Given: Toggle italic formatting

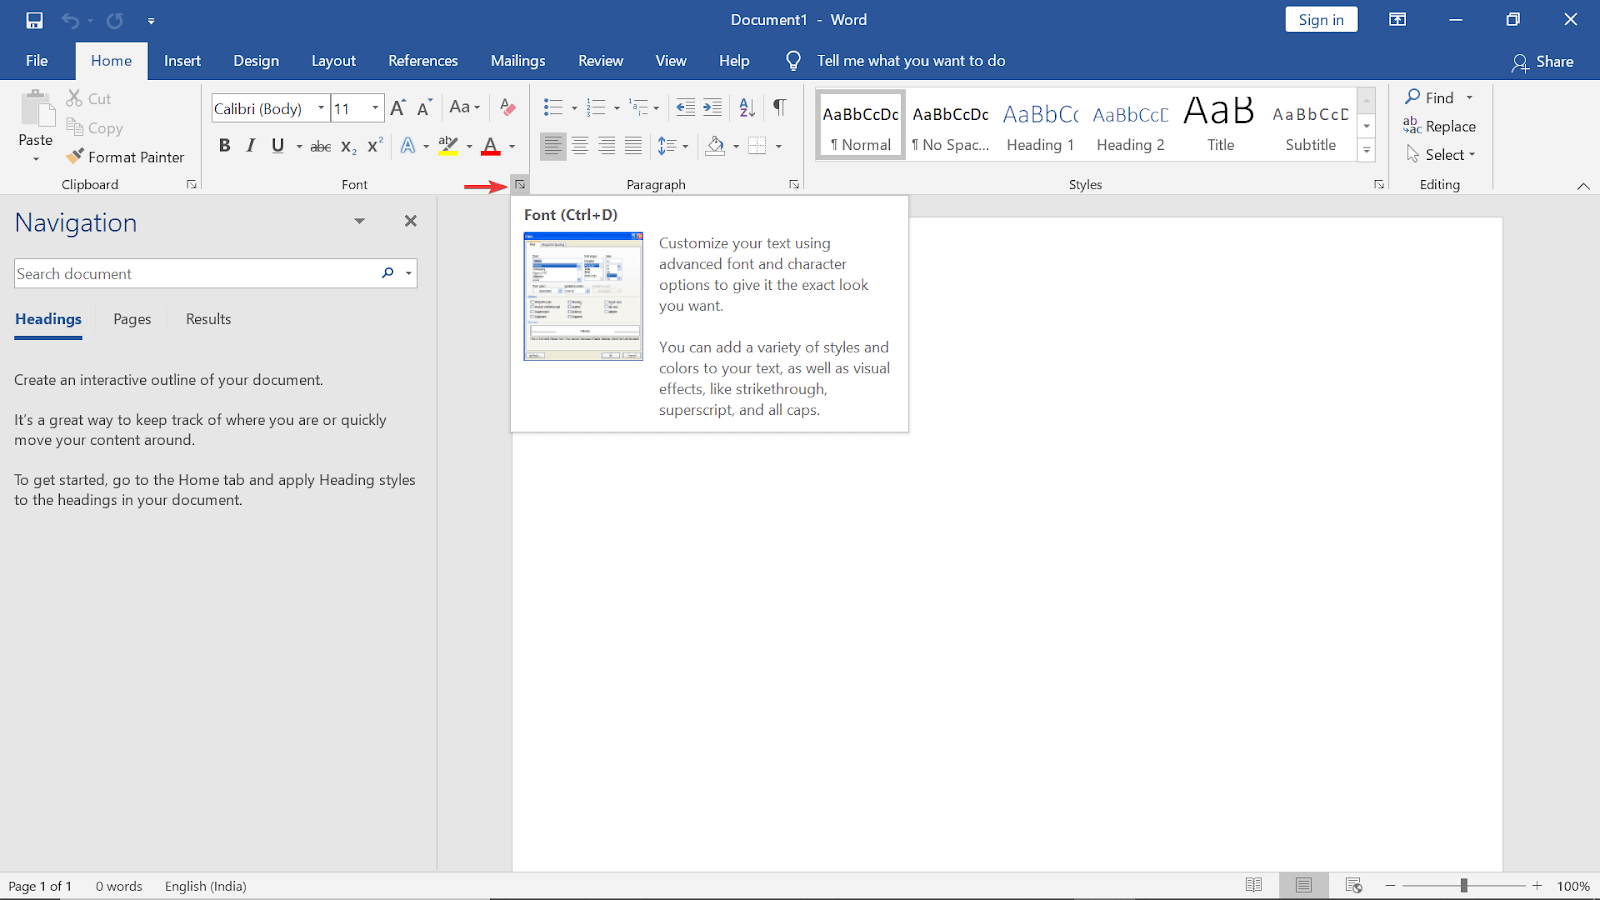Looking at the screenshot, I should (251, 145).
